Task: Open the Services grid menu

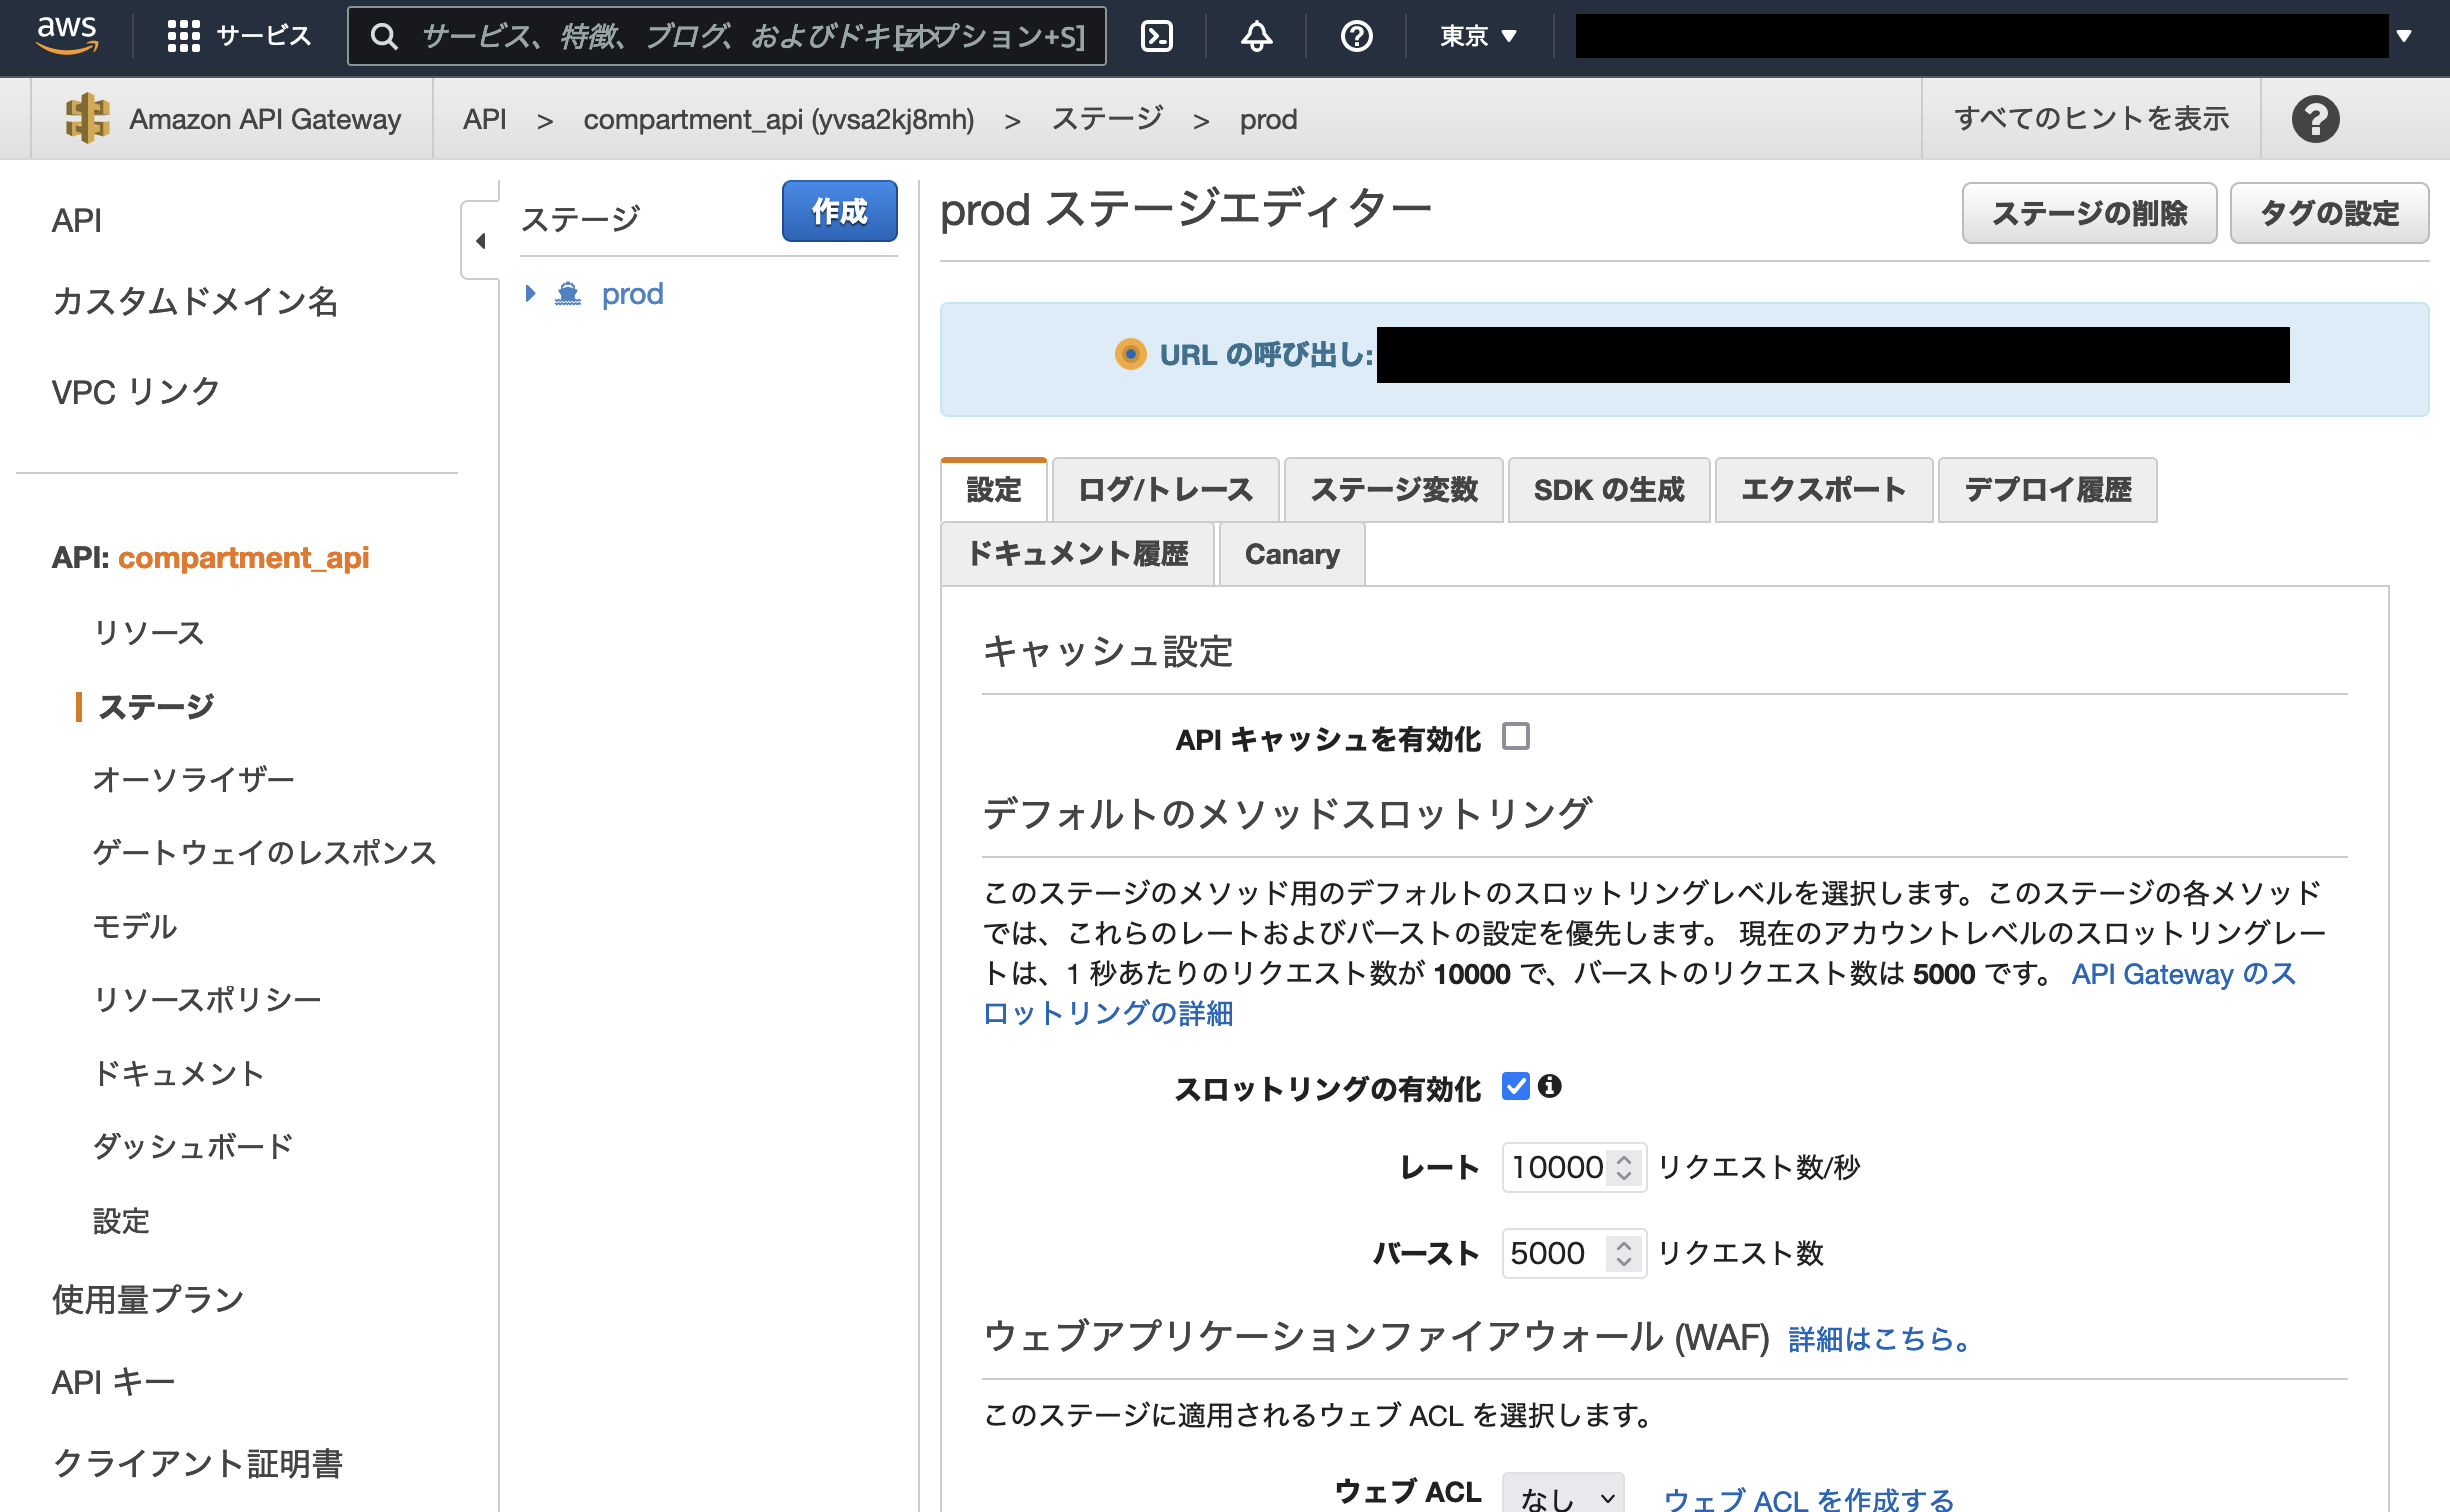Action: click(187, 36)
